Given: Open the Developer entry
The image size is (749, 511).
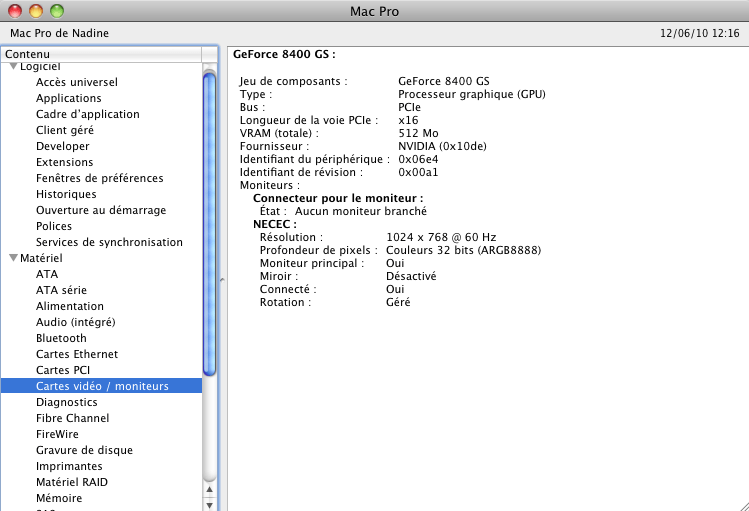Looking at the screenshot, I should (63, 146).
